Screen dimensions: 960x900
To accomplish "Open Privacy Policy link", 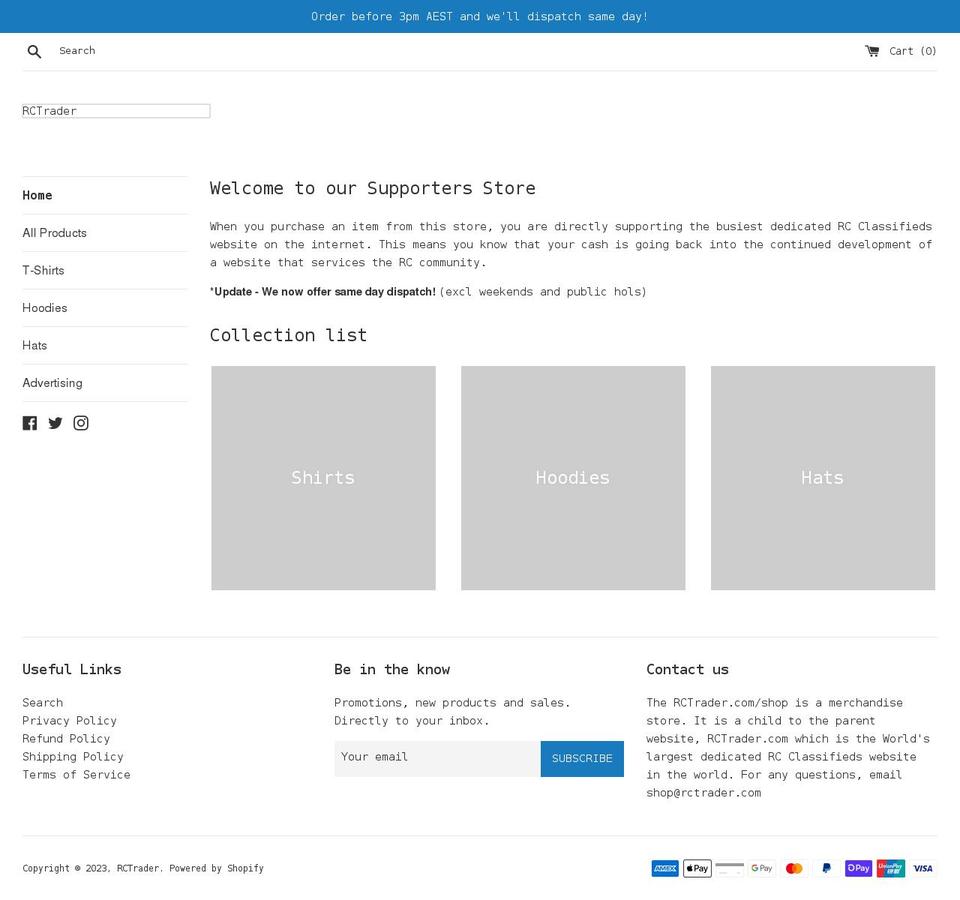I will coord(70,721).
